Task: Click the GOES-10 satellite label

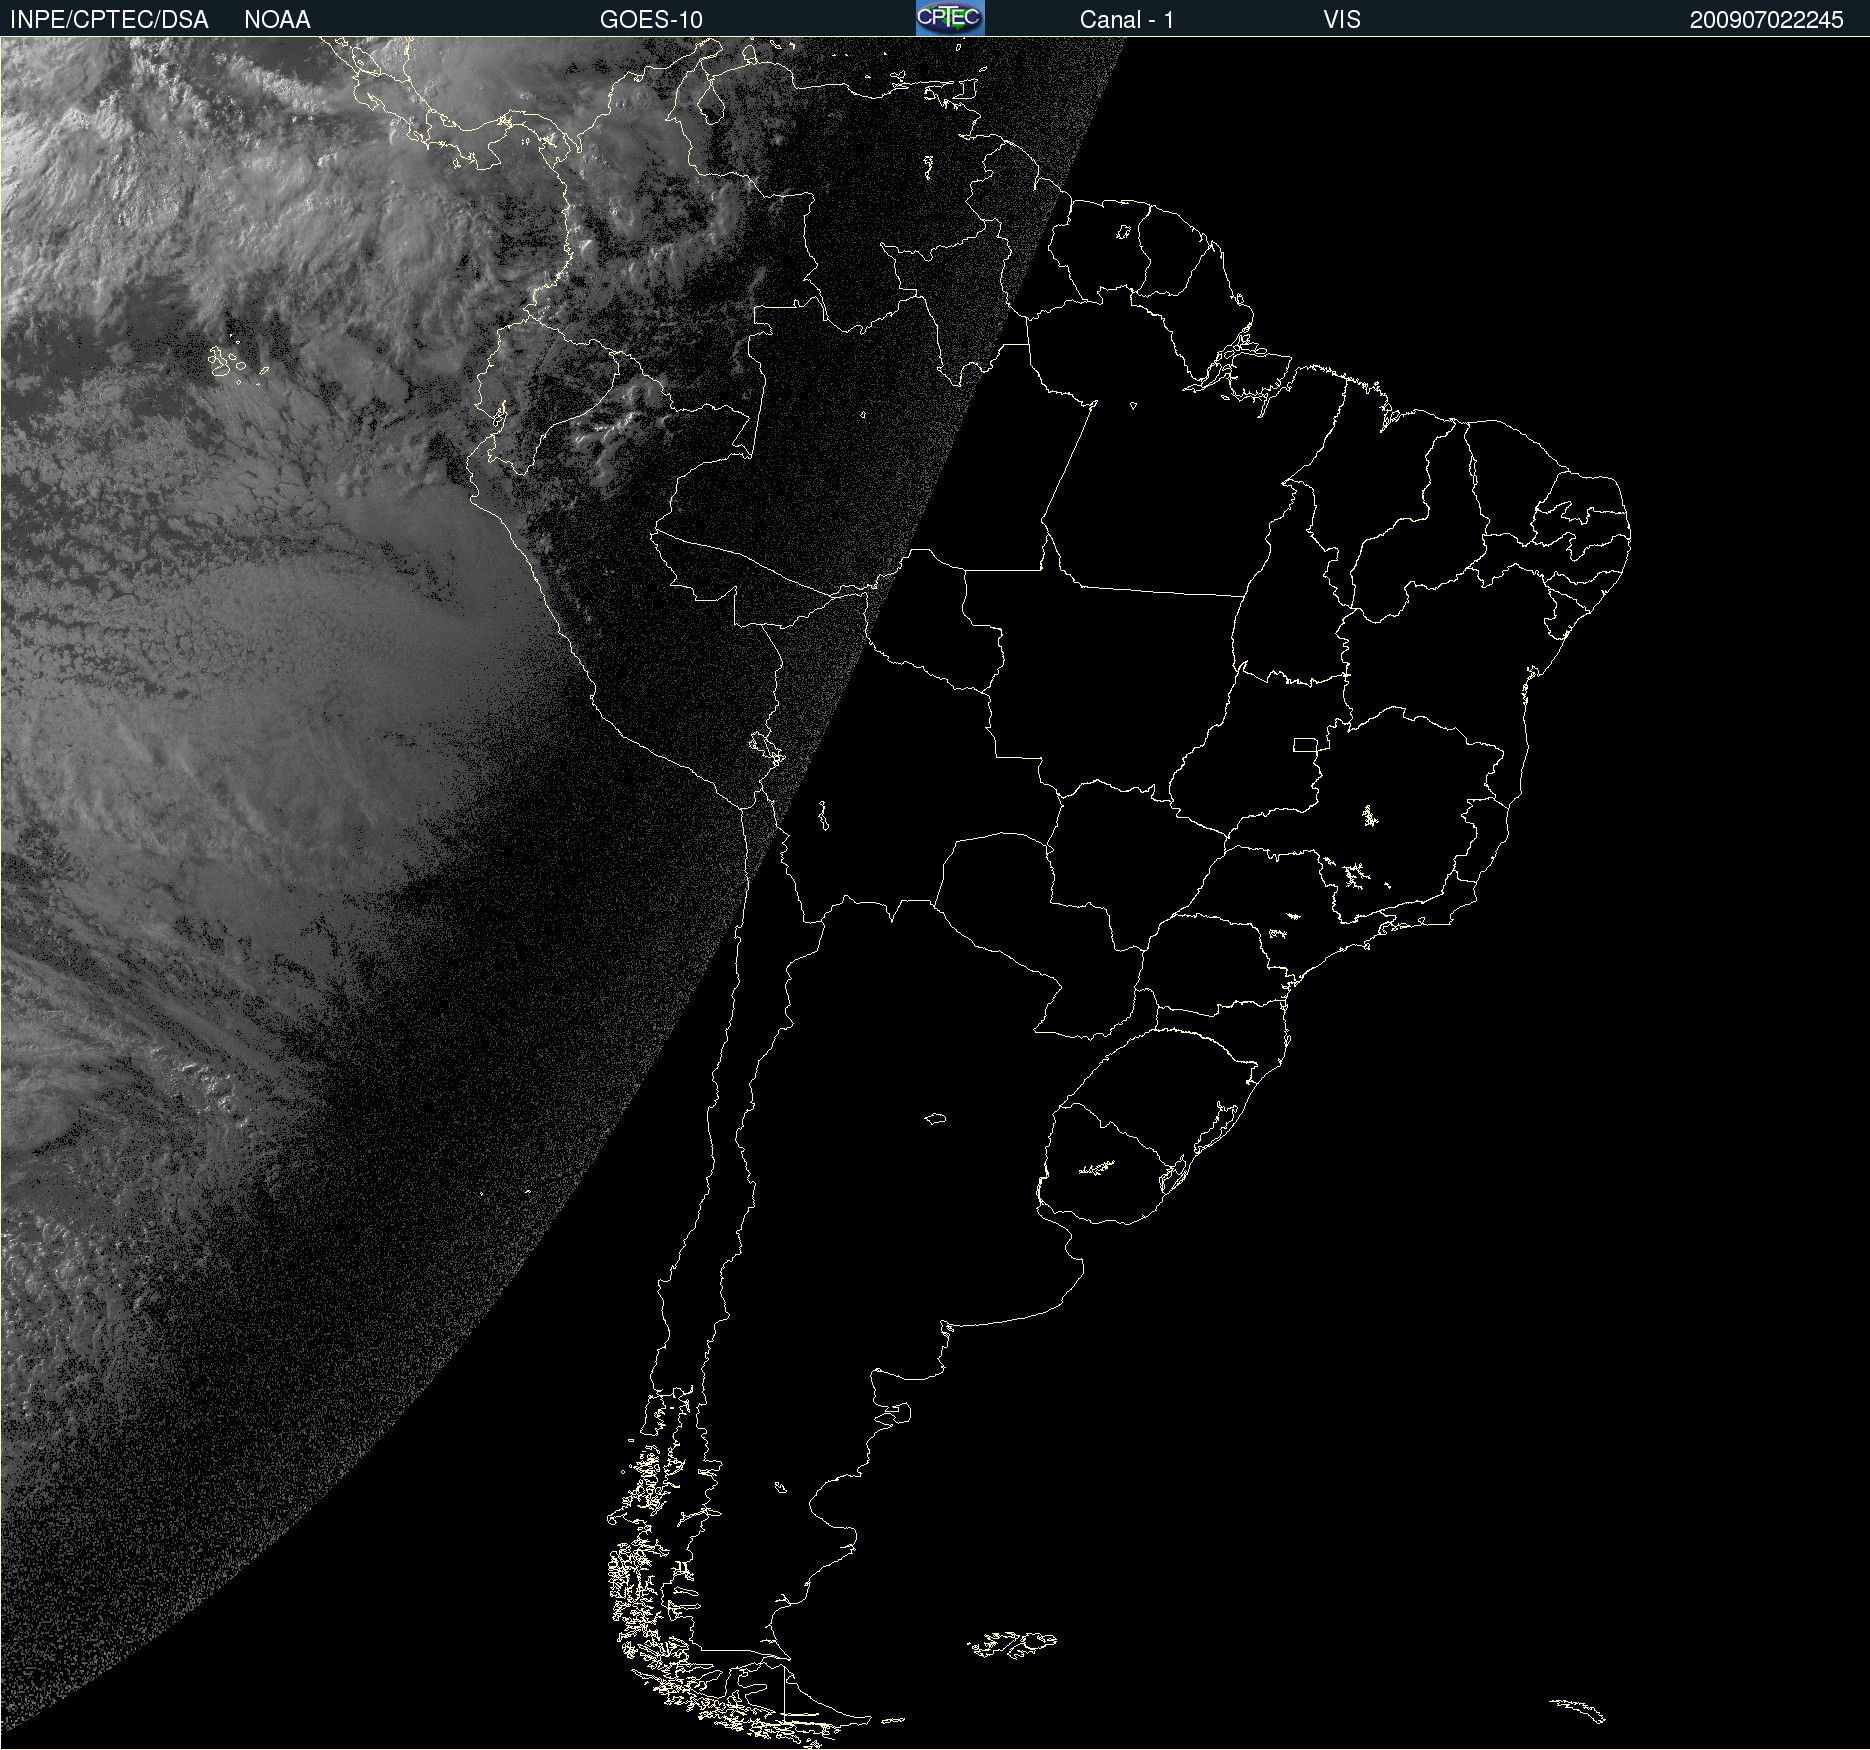Action: (651, 20)
